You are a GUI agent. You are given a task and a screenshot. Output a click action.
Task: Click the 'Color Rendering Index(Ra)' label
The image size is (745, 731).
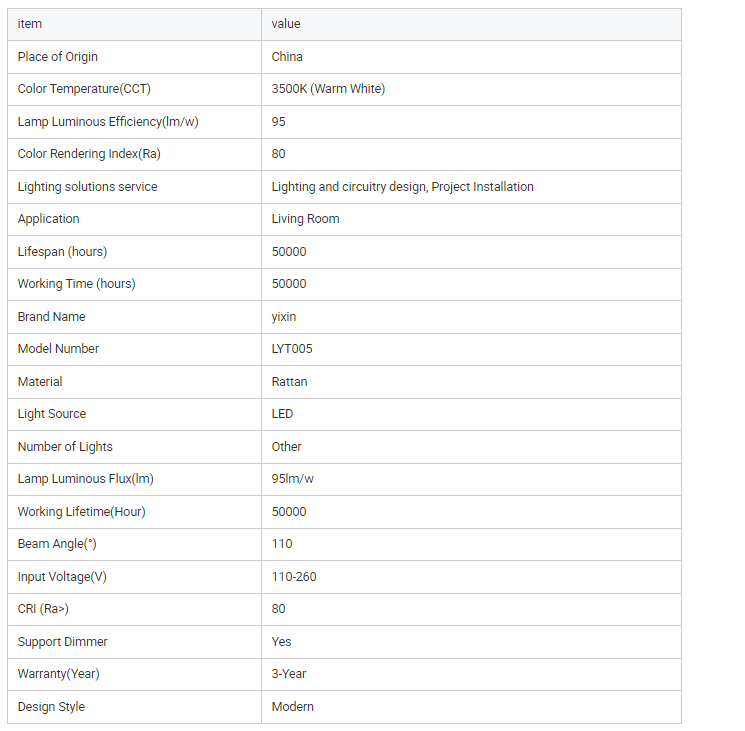(89, 154)
